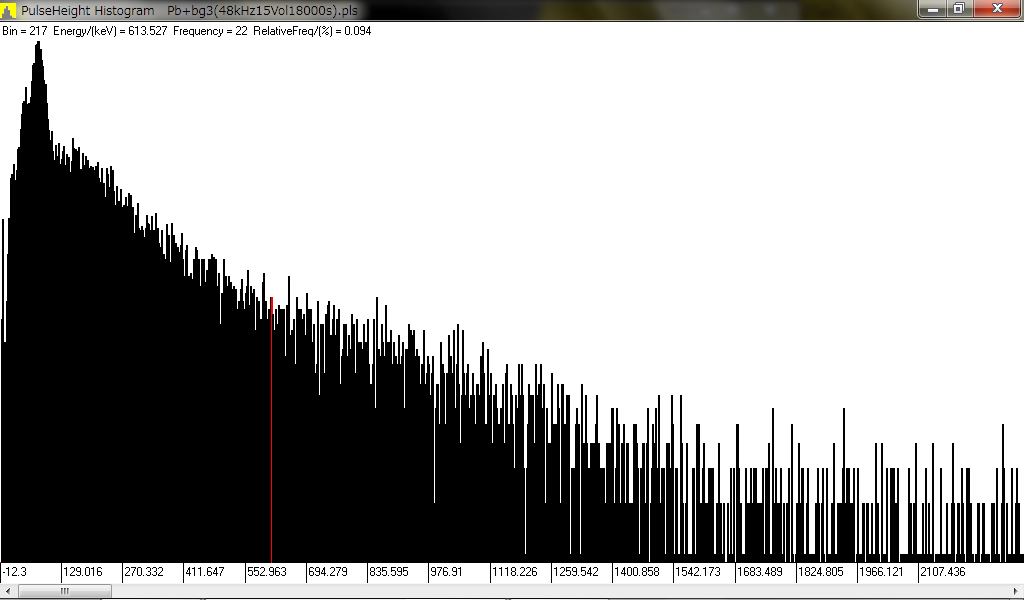The image size is (1024, 600).
Task: Close the PulseHeight Histogram window
Action: tap(998, 9)
